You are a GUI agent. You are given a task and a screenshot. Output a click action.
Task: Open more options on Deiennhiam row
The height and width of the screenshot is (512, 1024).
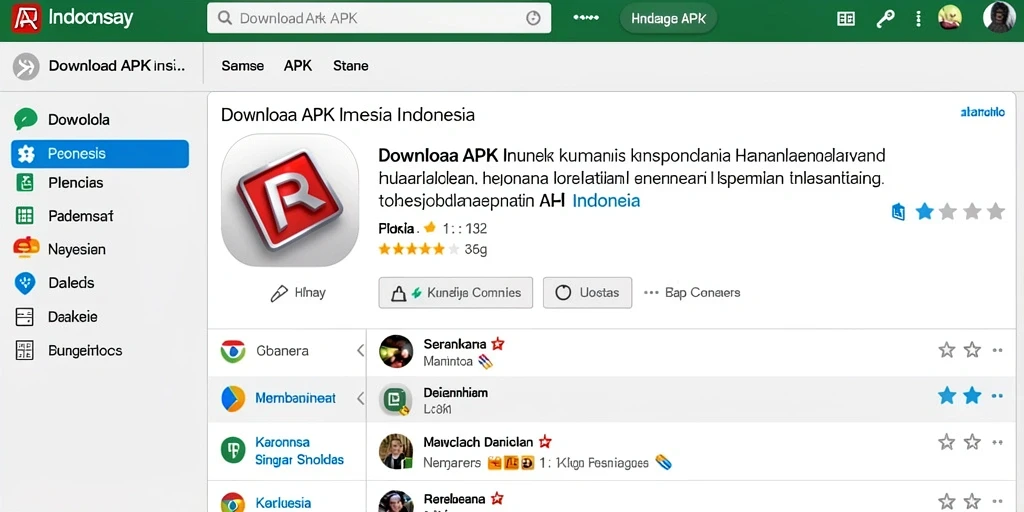point(997,396)
